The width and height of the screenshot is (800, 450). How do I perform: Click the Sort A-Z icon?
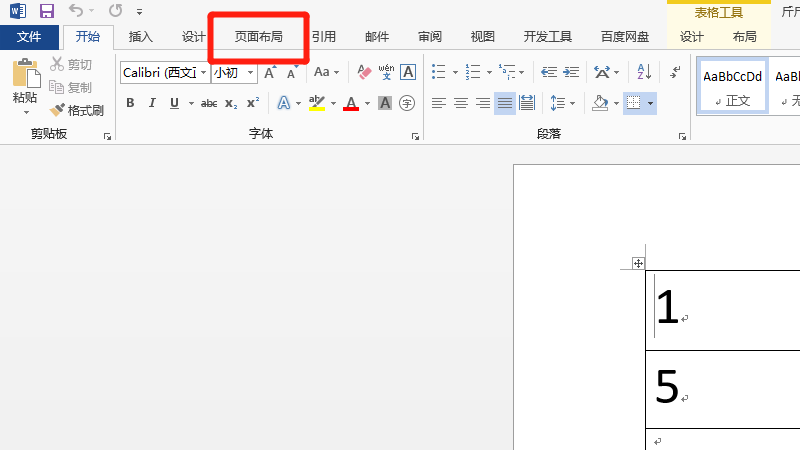click(x=644, y=72)
